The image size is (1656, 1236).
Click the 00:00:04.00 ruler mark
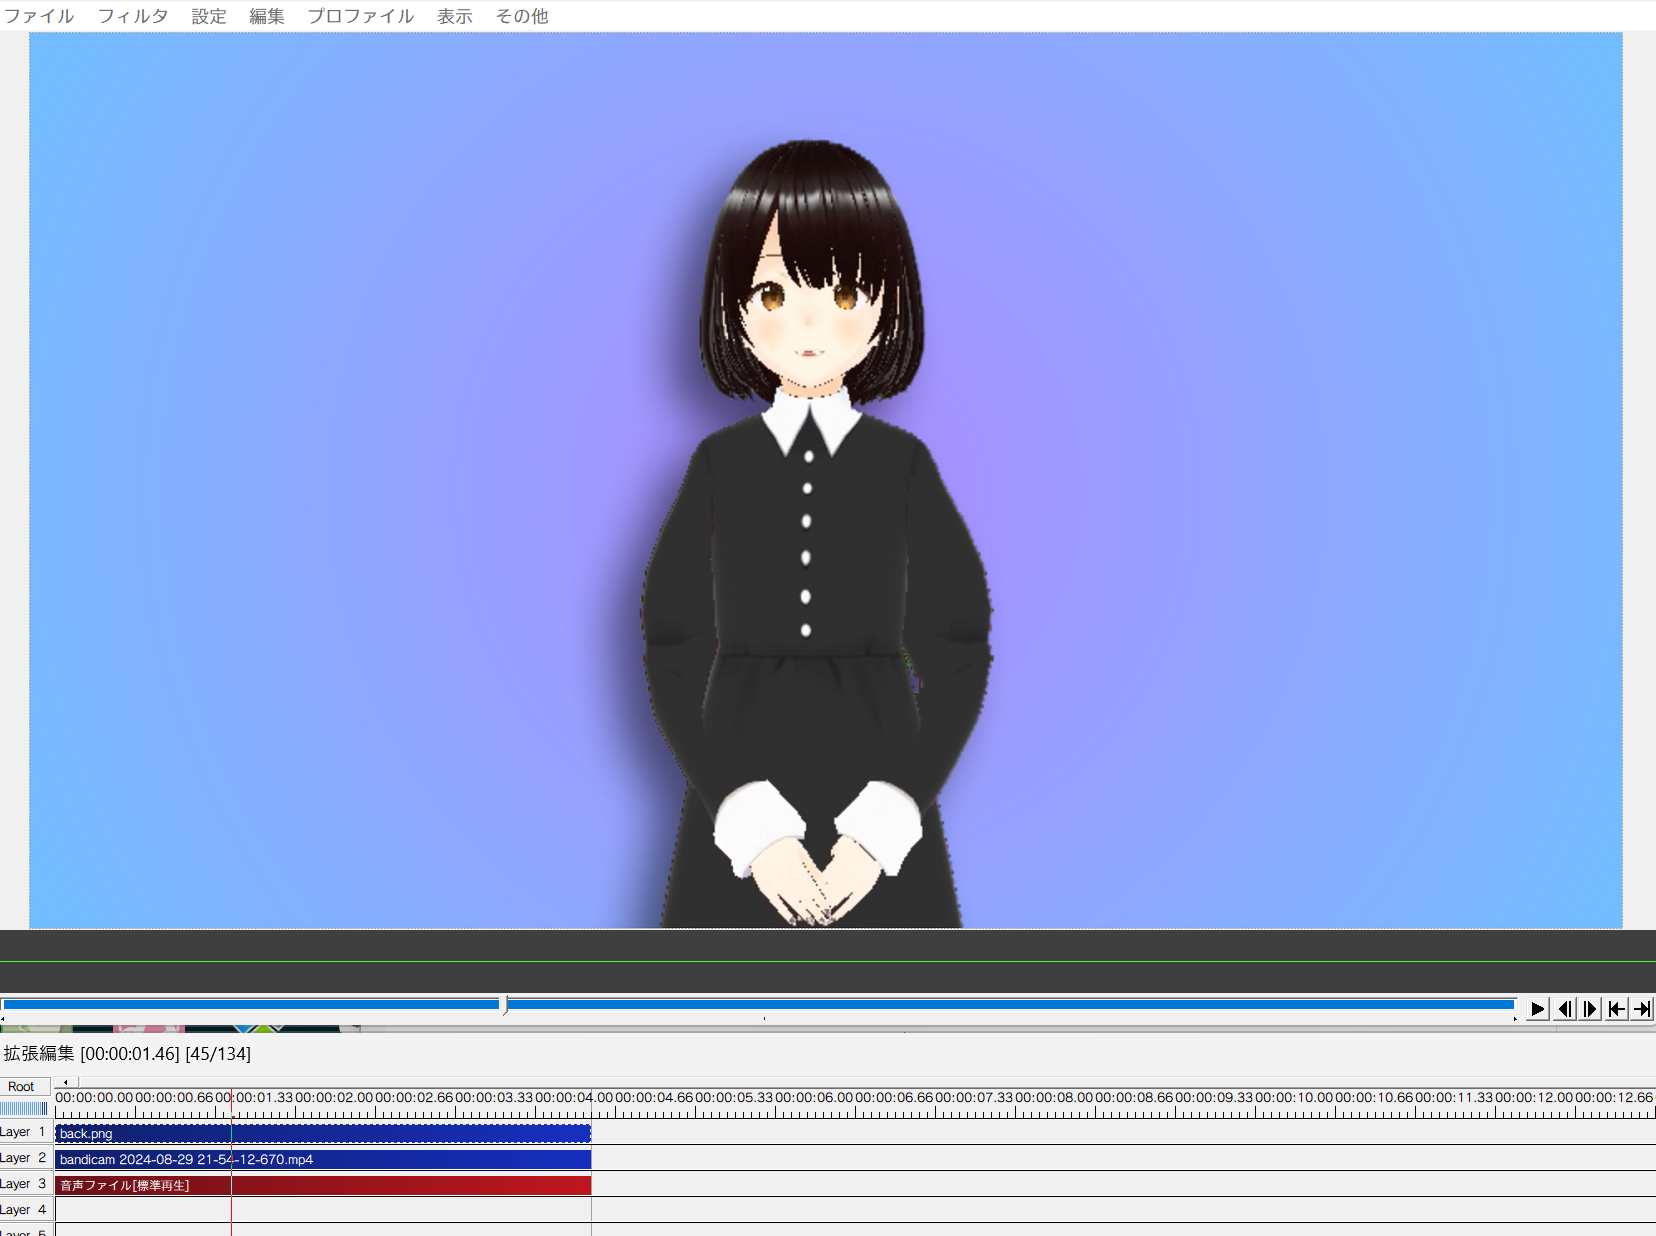(574, 1097)
